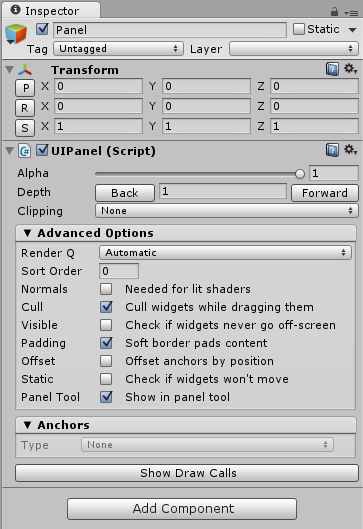Click the Position Z field
363x529 pixels.
pyautogui.click(x=314, y=86)
